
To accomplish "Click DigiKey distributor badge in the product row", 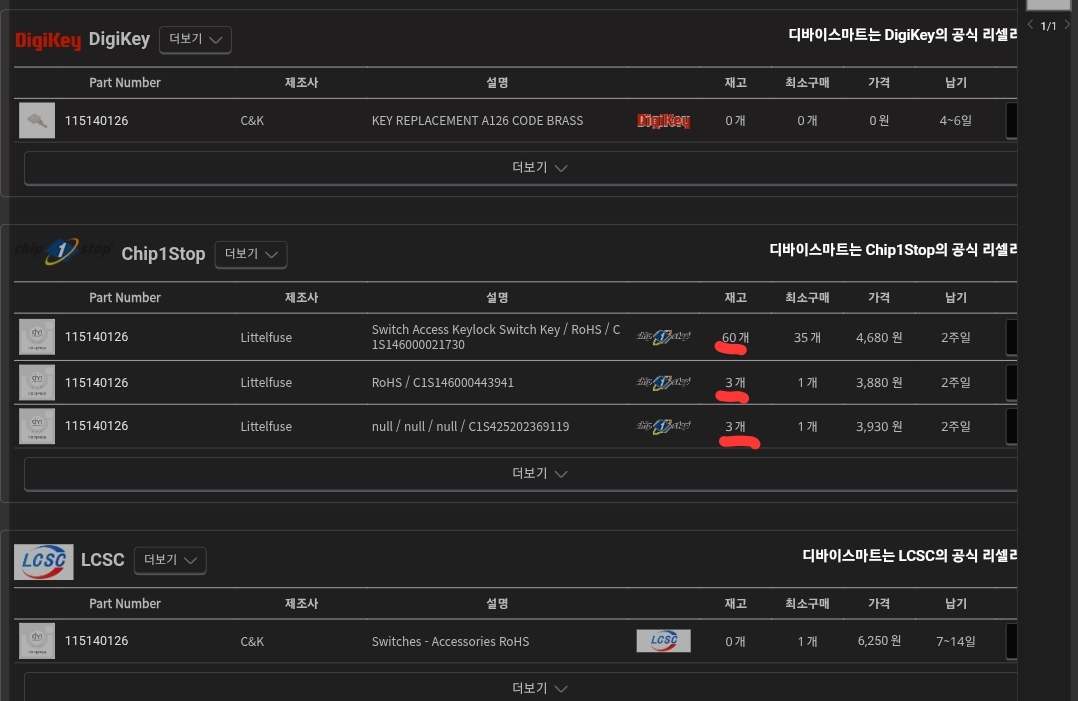I will point(663,121).
